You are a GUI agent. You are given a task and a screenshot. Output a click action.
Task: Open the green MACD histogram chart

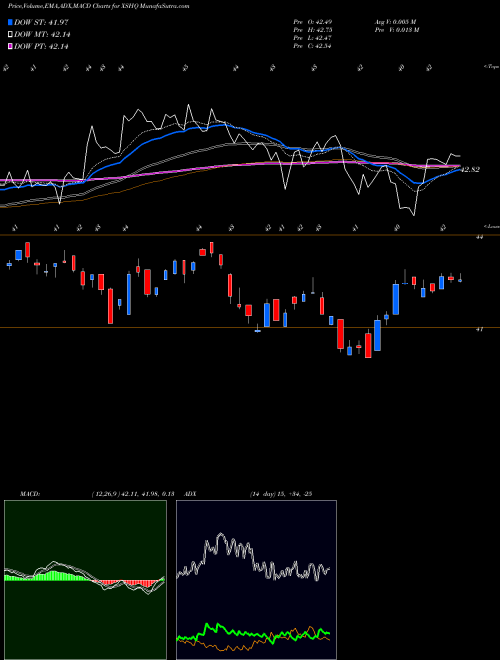click(85, 580)
